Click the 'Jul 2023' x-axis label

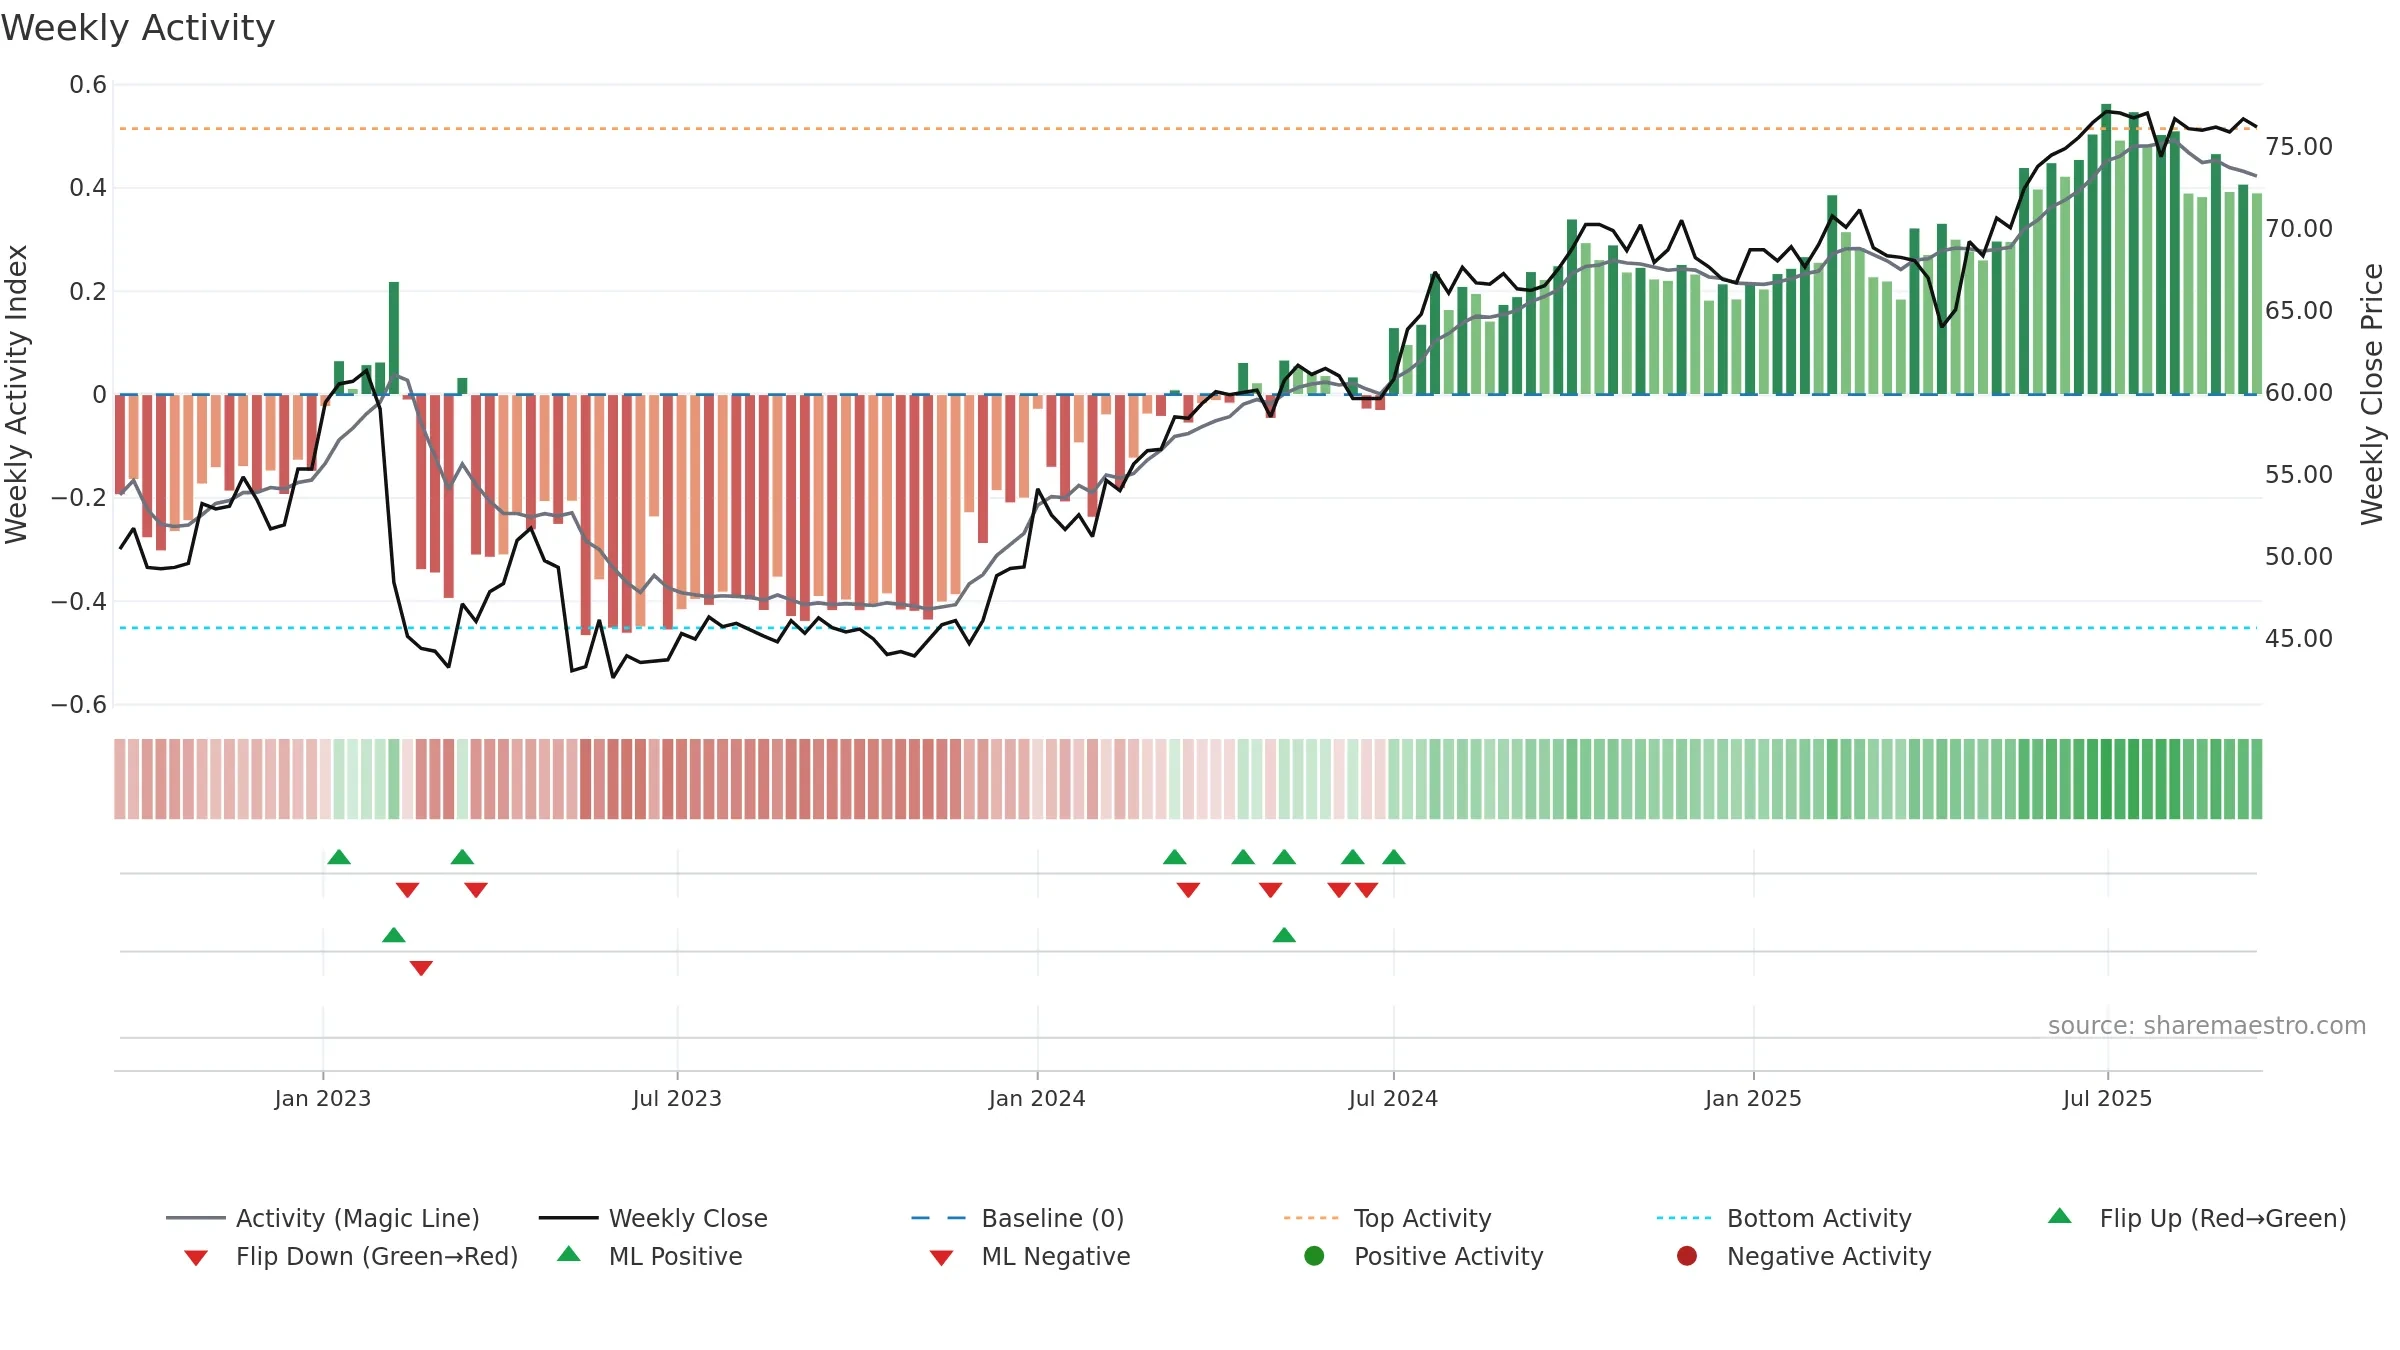click(677, 1098)
